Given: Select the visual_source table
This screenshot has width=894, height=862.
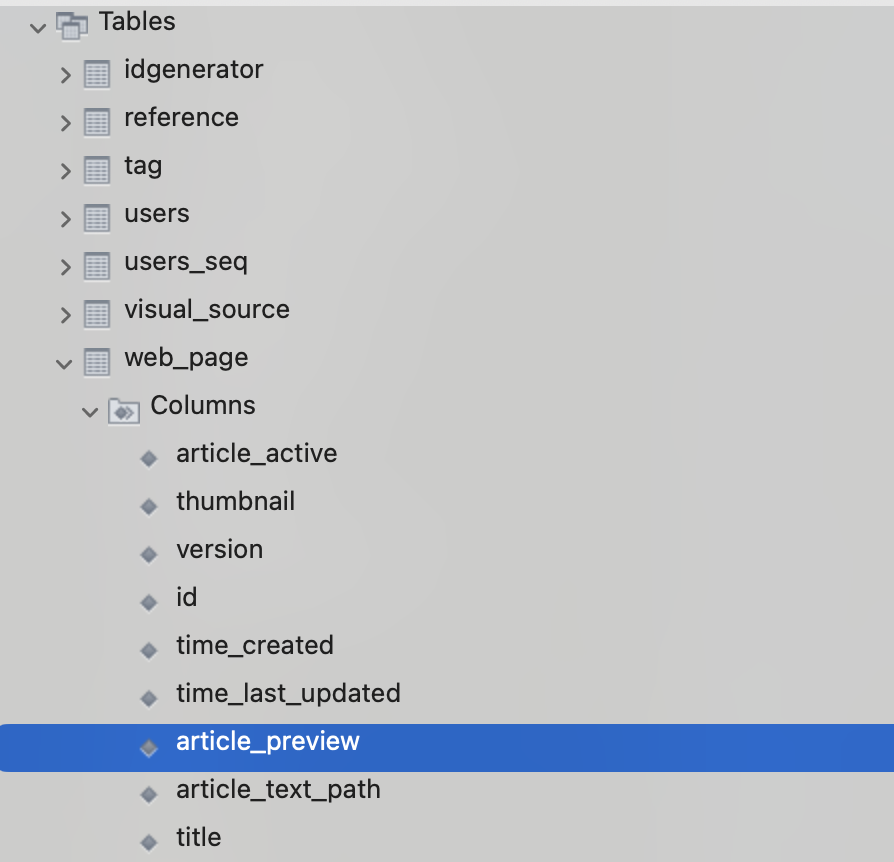Looking at the screenshot, I should coord(207,310).
